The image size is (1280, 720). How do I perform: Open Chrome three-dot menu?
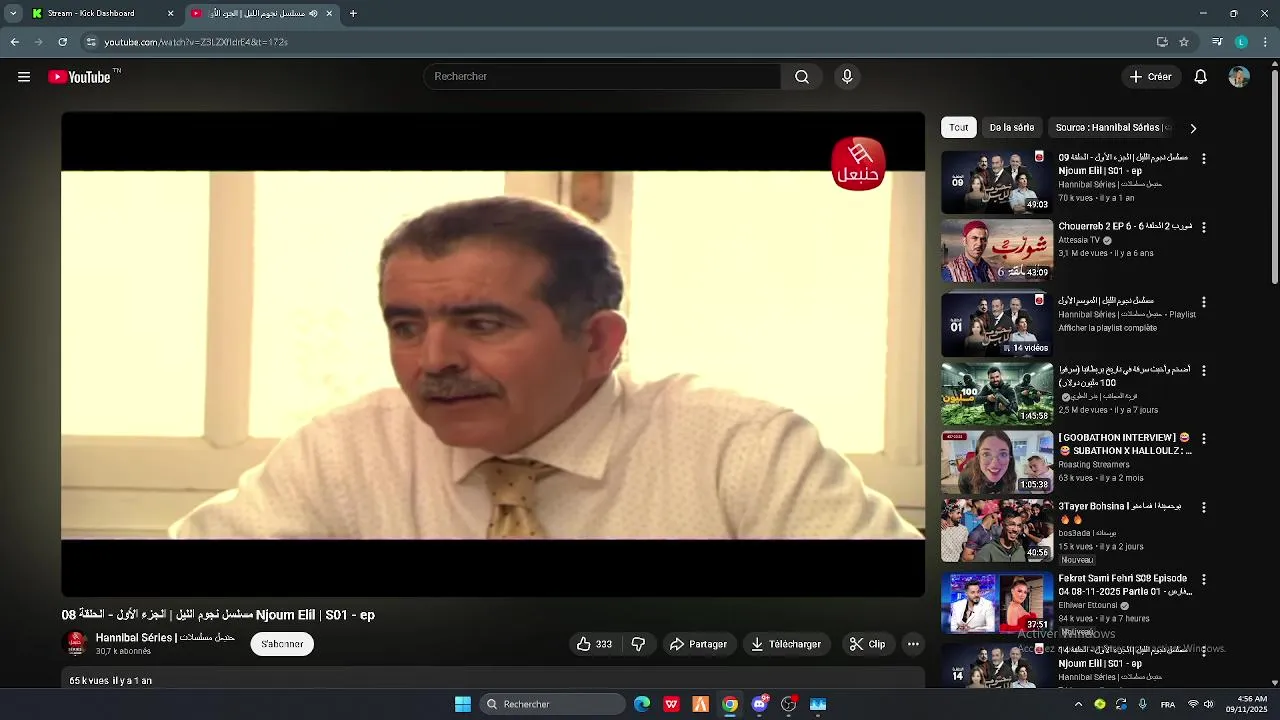pyautogui.click(x=1266, y=42)
